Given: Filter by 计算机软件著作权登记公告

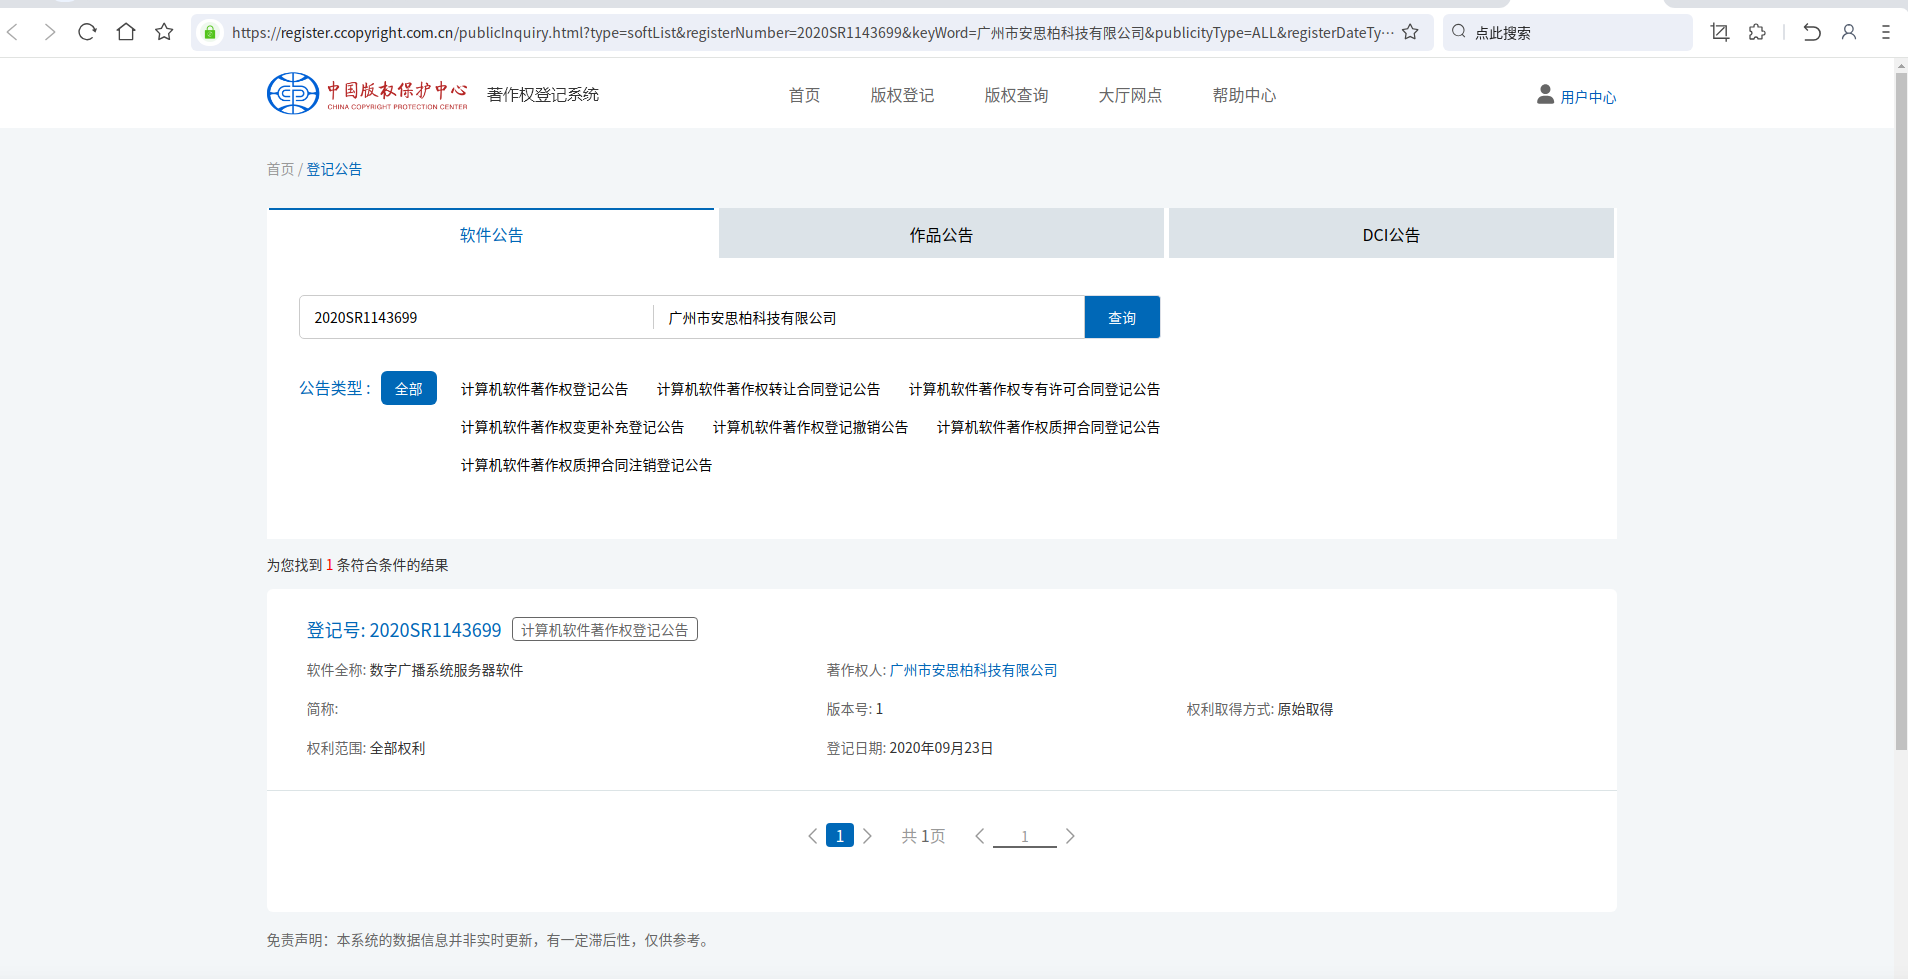Looking at the screenshot, I should pos(544,389).
